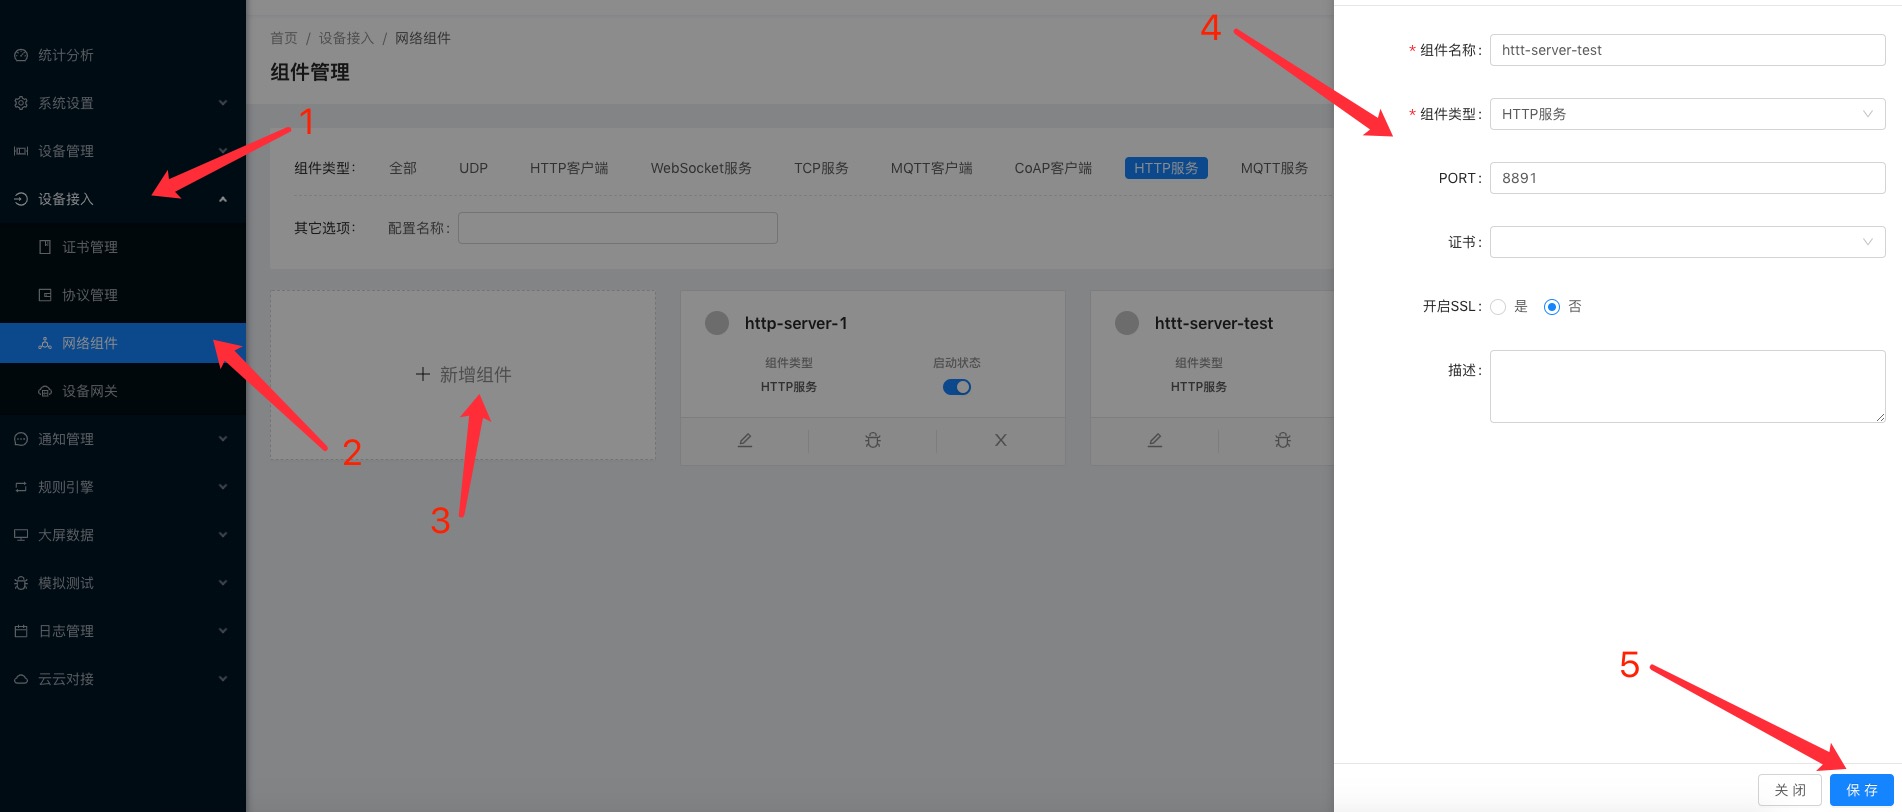Click the delete X icon on http-server-1 card
This screenshot has width=1902, height=812.
(1000, 440)
